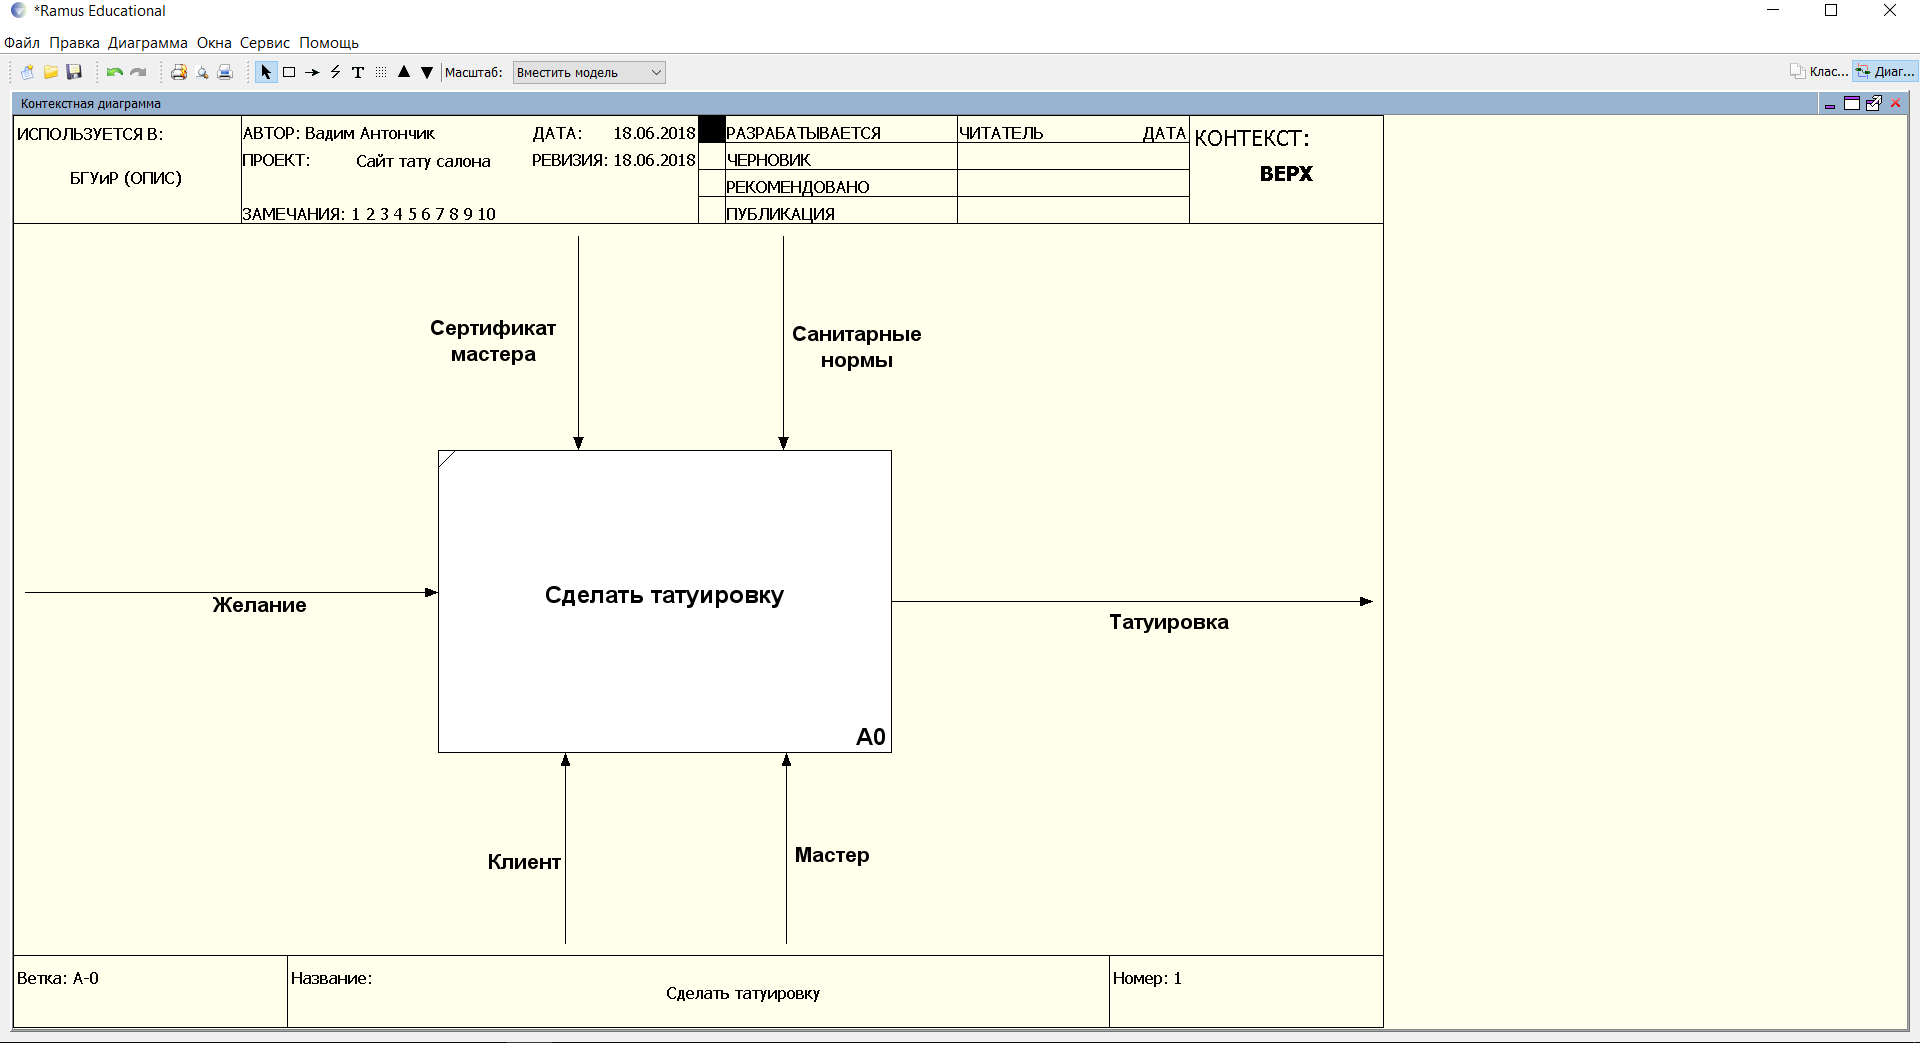Toggle the dotted grid tool icon
This screenshot has width=1920, height=1043.
click(x=381, y=72)
